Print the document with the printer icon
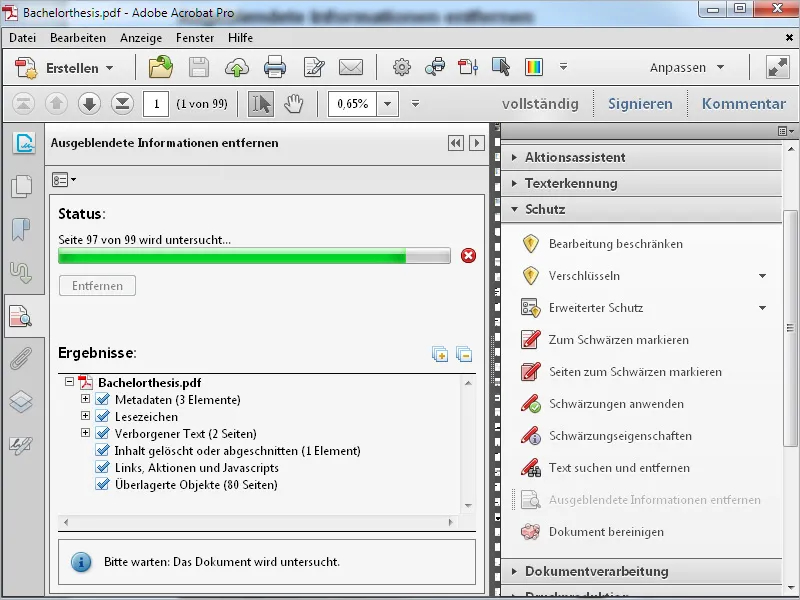Screen dimensions: 800x600 [274, 67]
